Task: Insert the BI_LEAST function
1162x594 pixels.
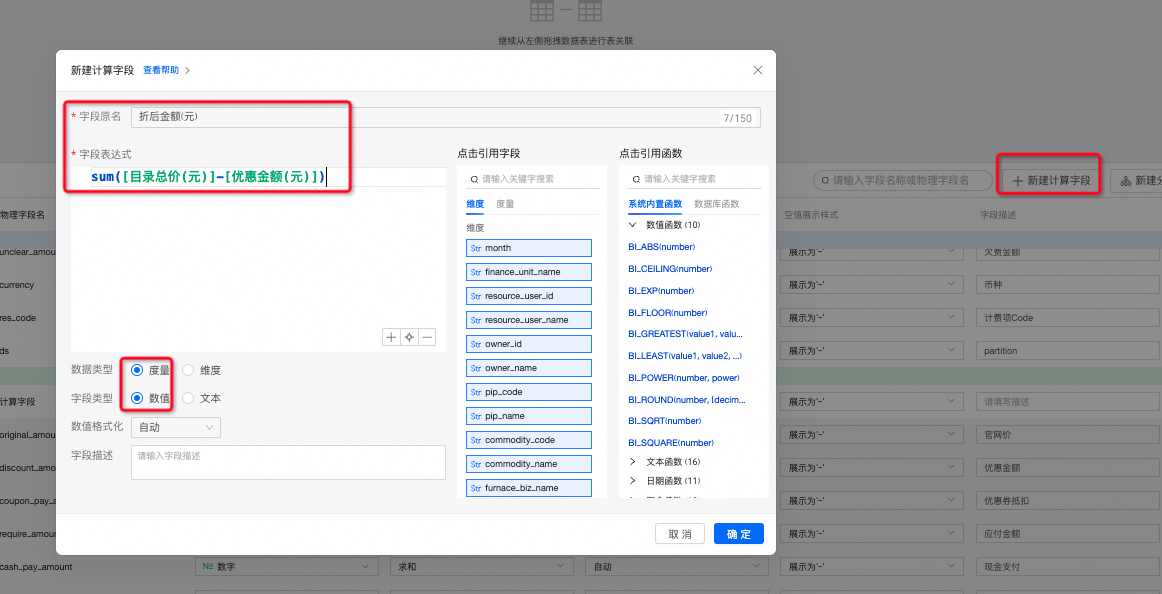Action: coord(685,356)
